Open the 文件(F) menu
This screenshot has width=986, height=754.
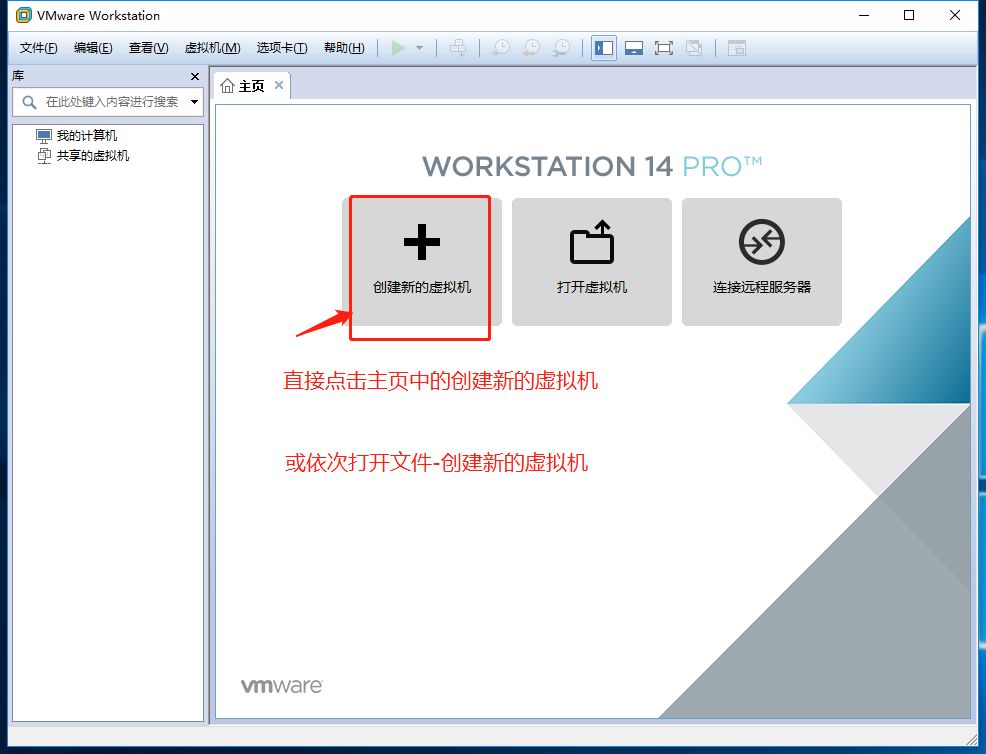(x=38, y=48)
